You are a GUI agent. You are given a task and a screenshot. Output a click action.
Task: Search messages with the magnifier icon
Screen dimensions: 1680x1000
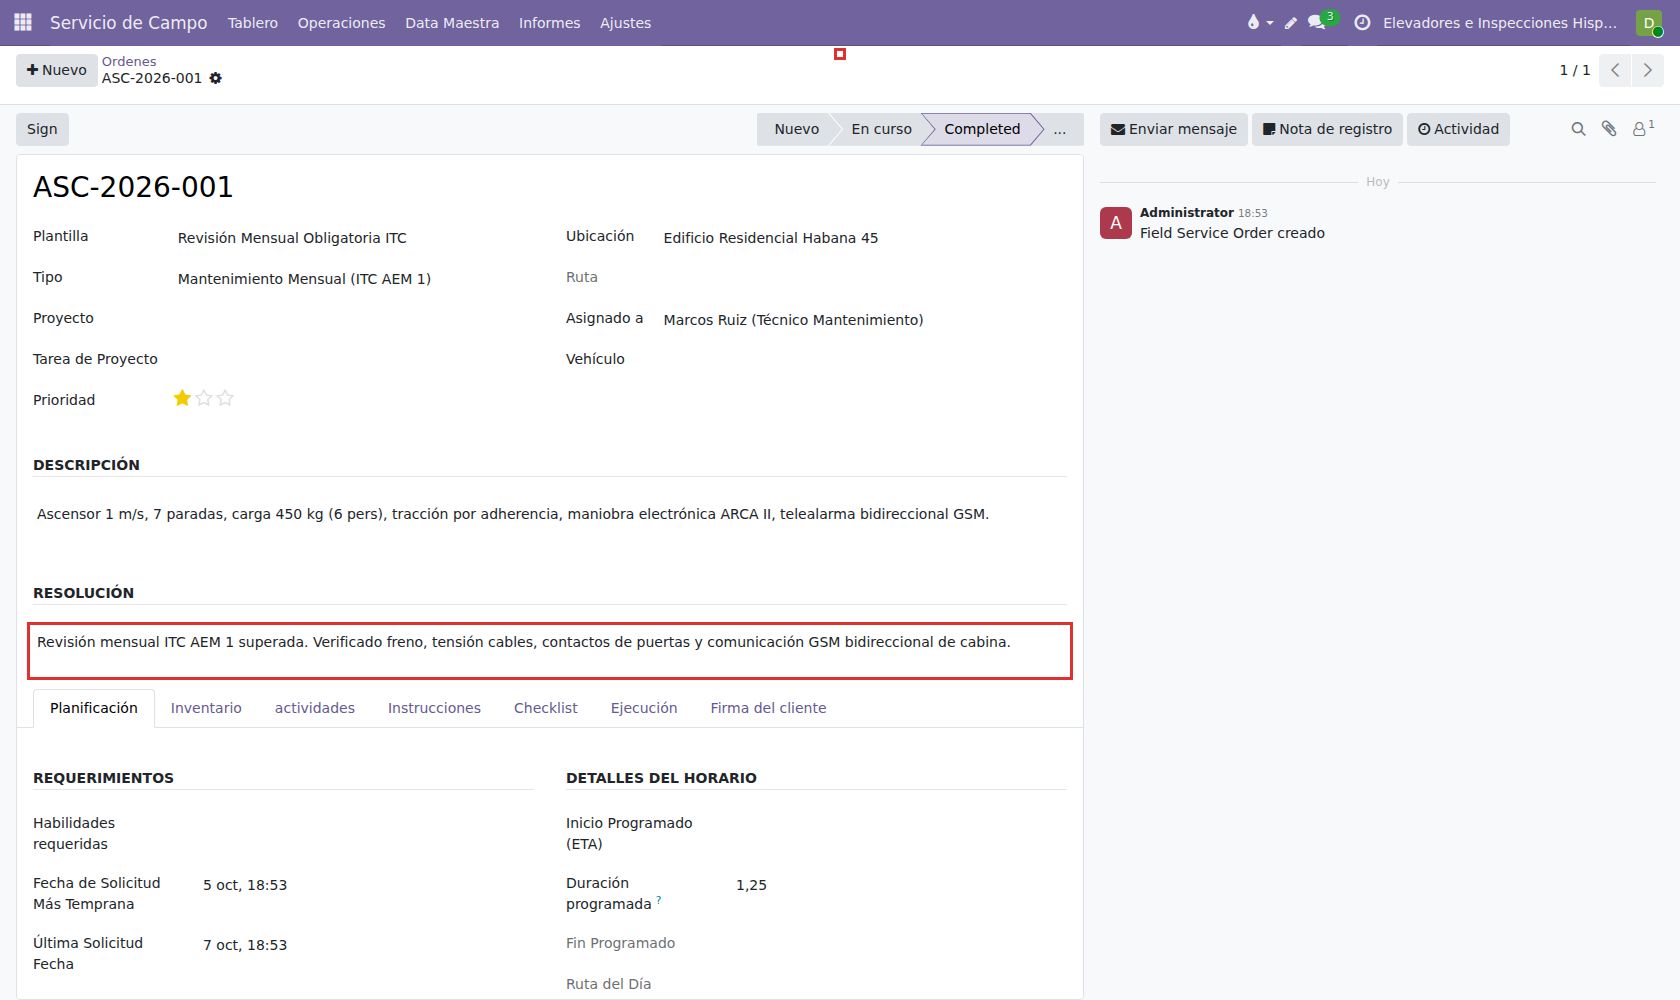[x=1578, y=129]
